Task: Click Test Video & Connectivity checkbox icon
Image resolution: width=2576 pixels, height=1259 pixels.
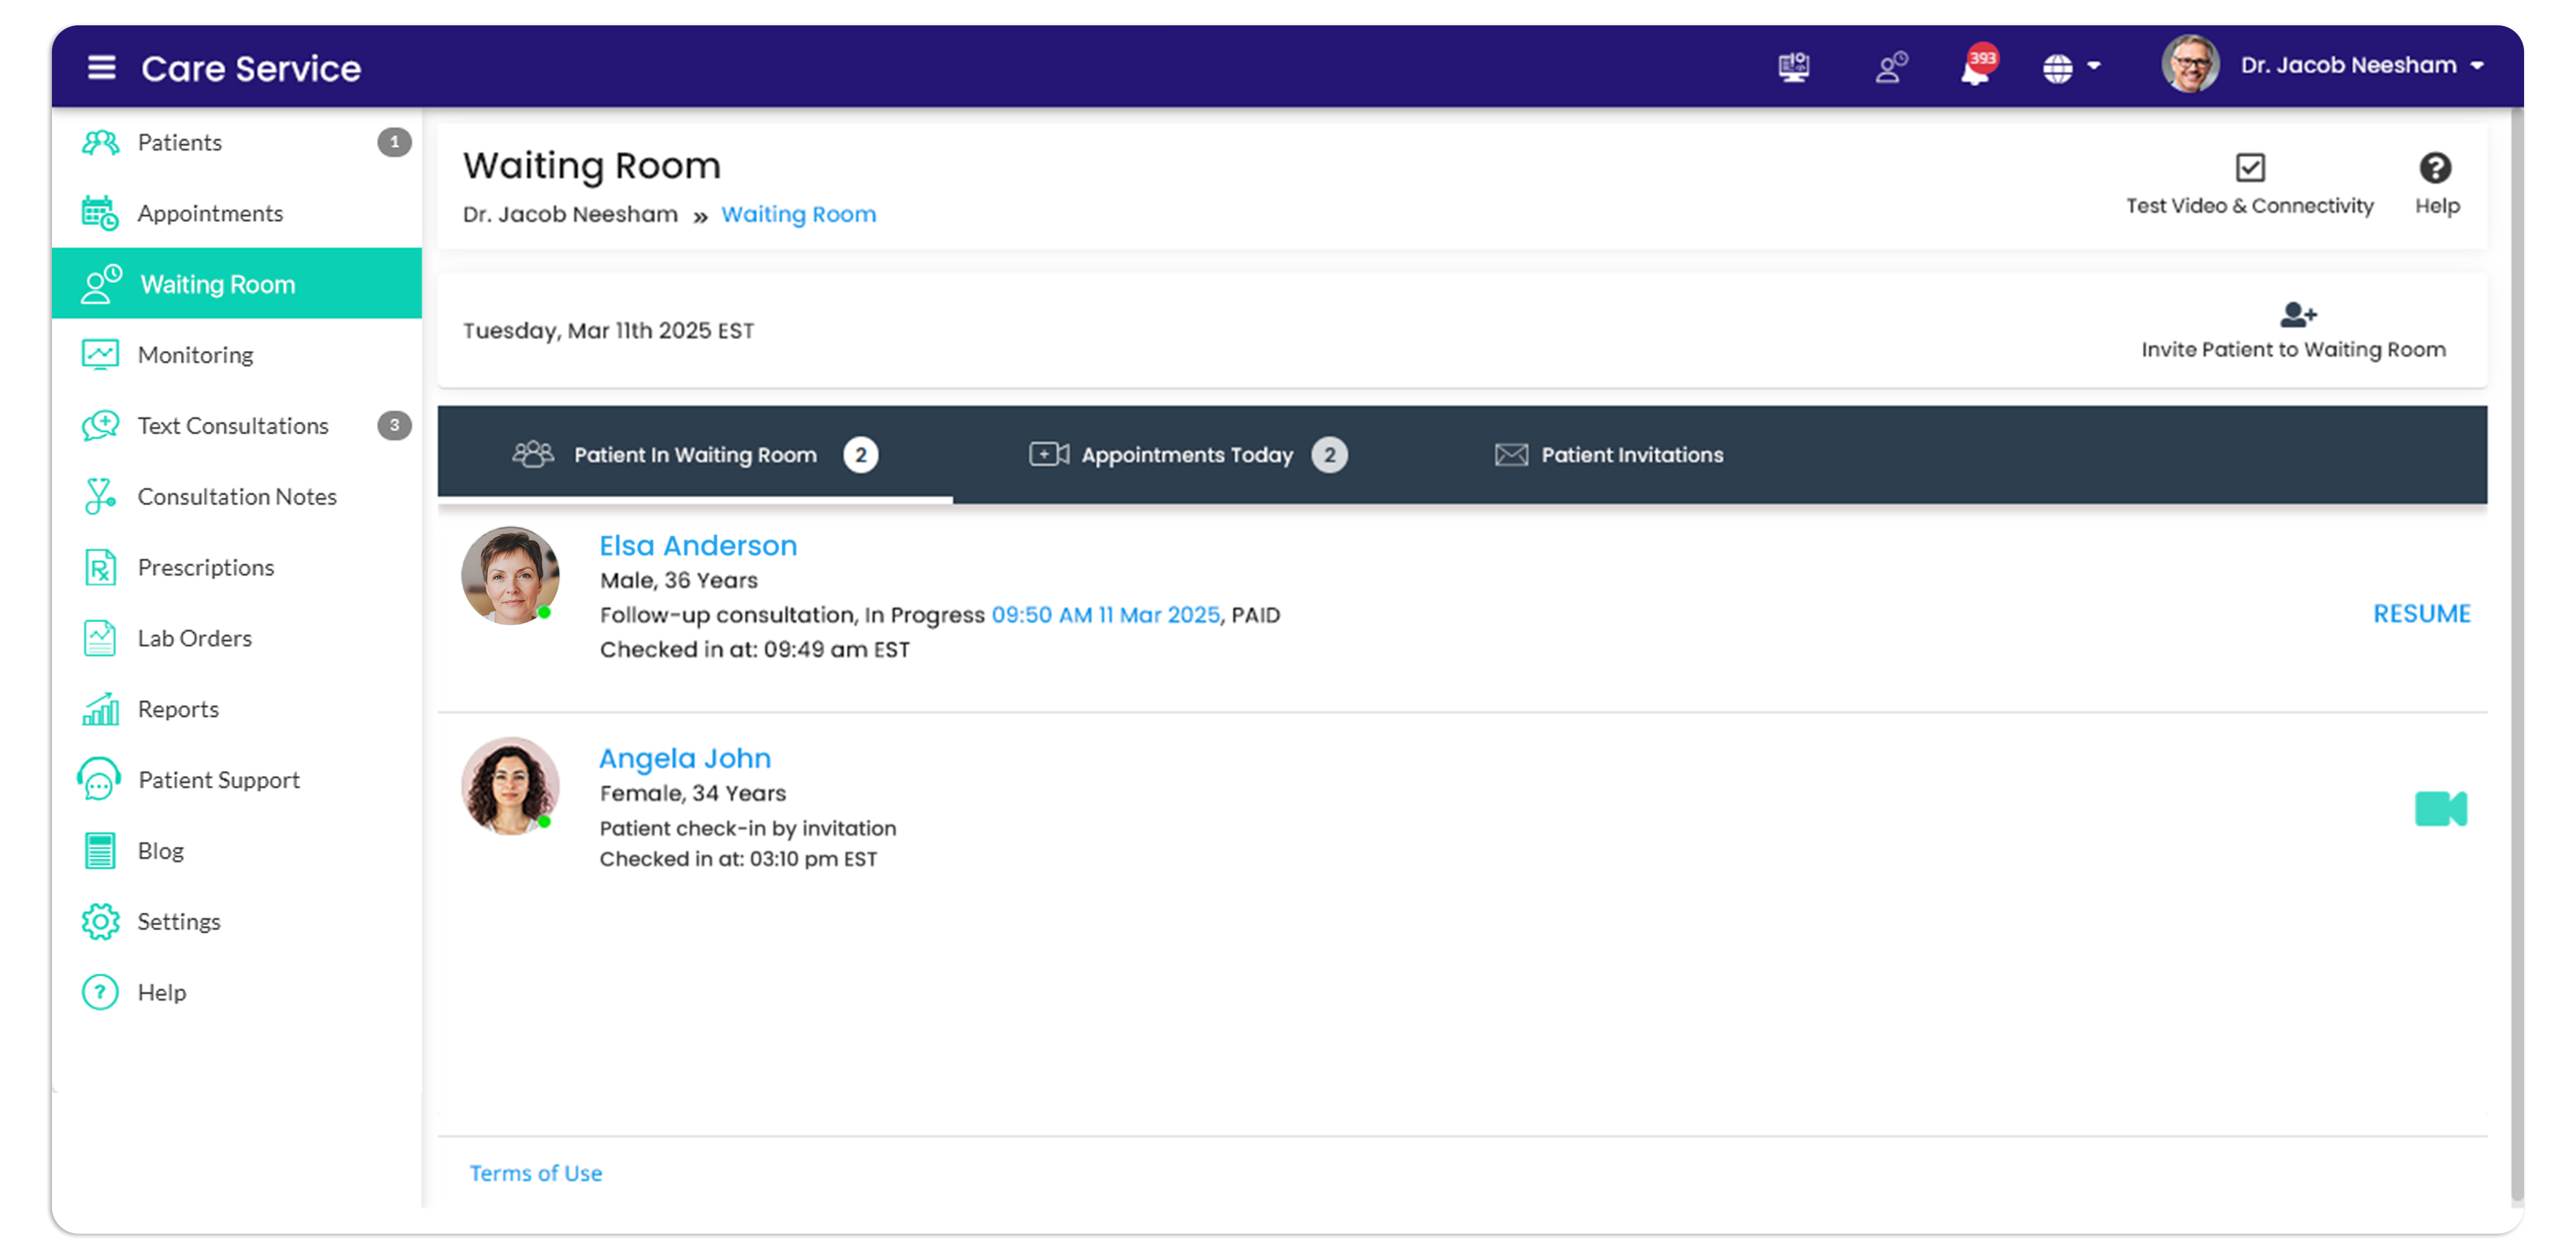Action: click(x=2250, y=167)
